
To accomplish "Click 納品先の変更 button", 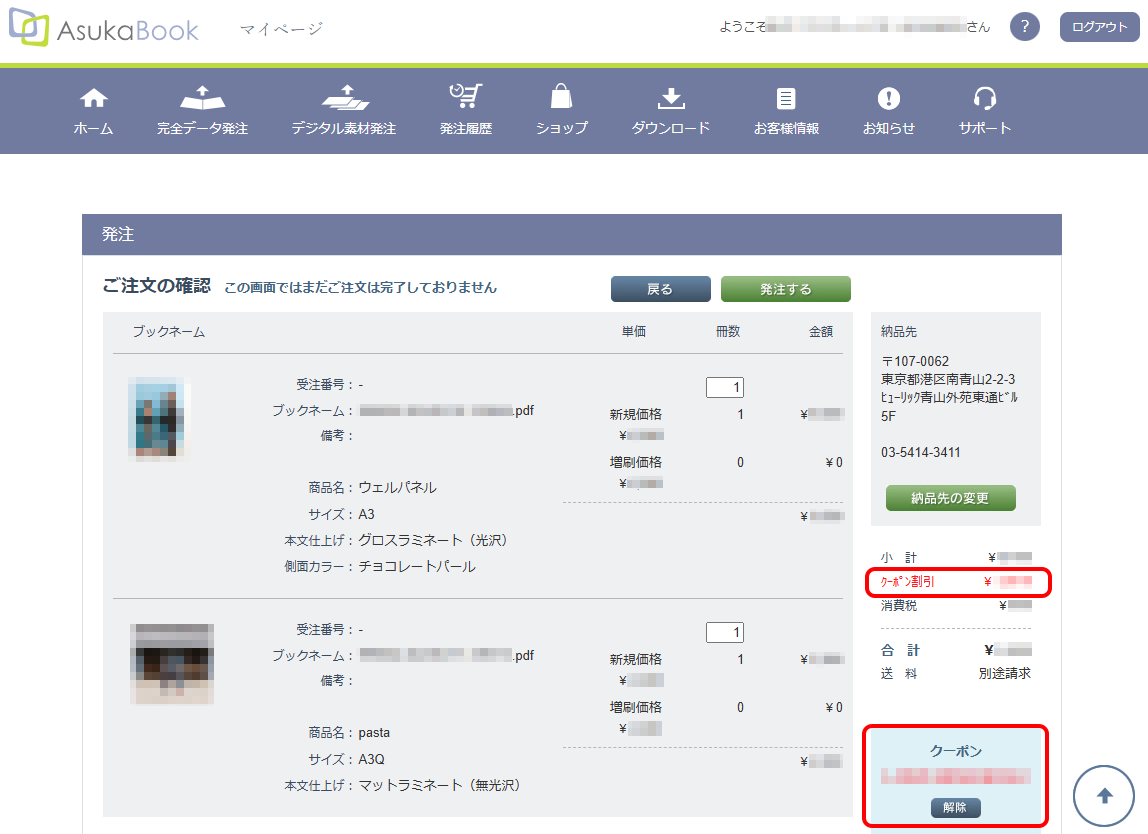I will [x=950, y=498].
